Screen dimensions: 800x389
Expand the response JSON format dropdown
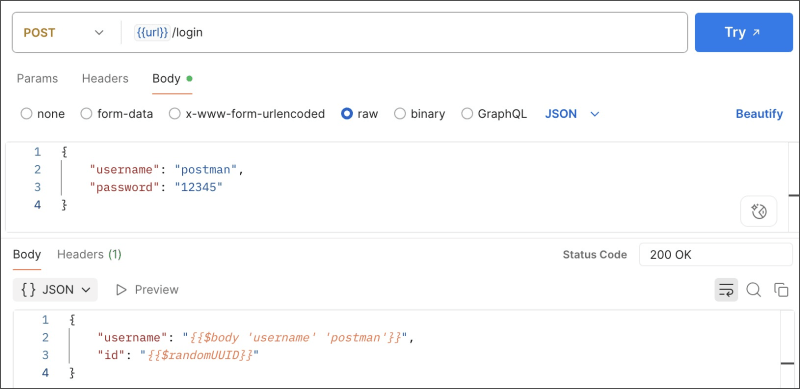coord(55,290)
